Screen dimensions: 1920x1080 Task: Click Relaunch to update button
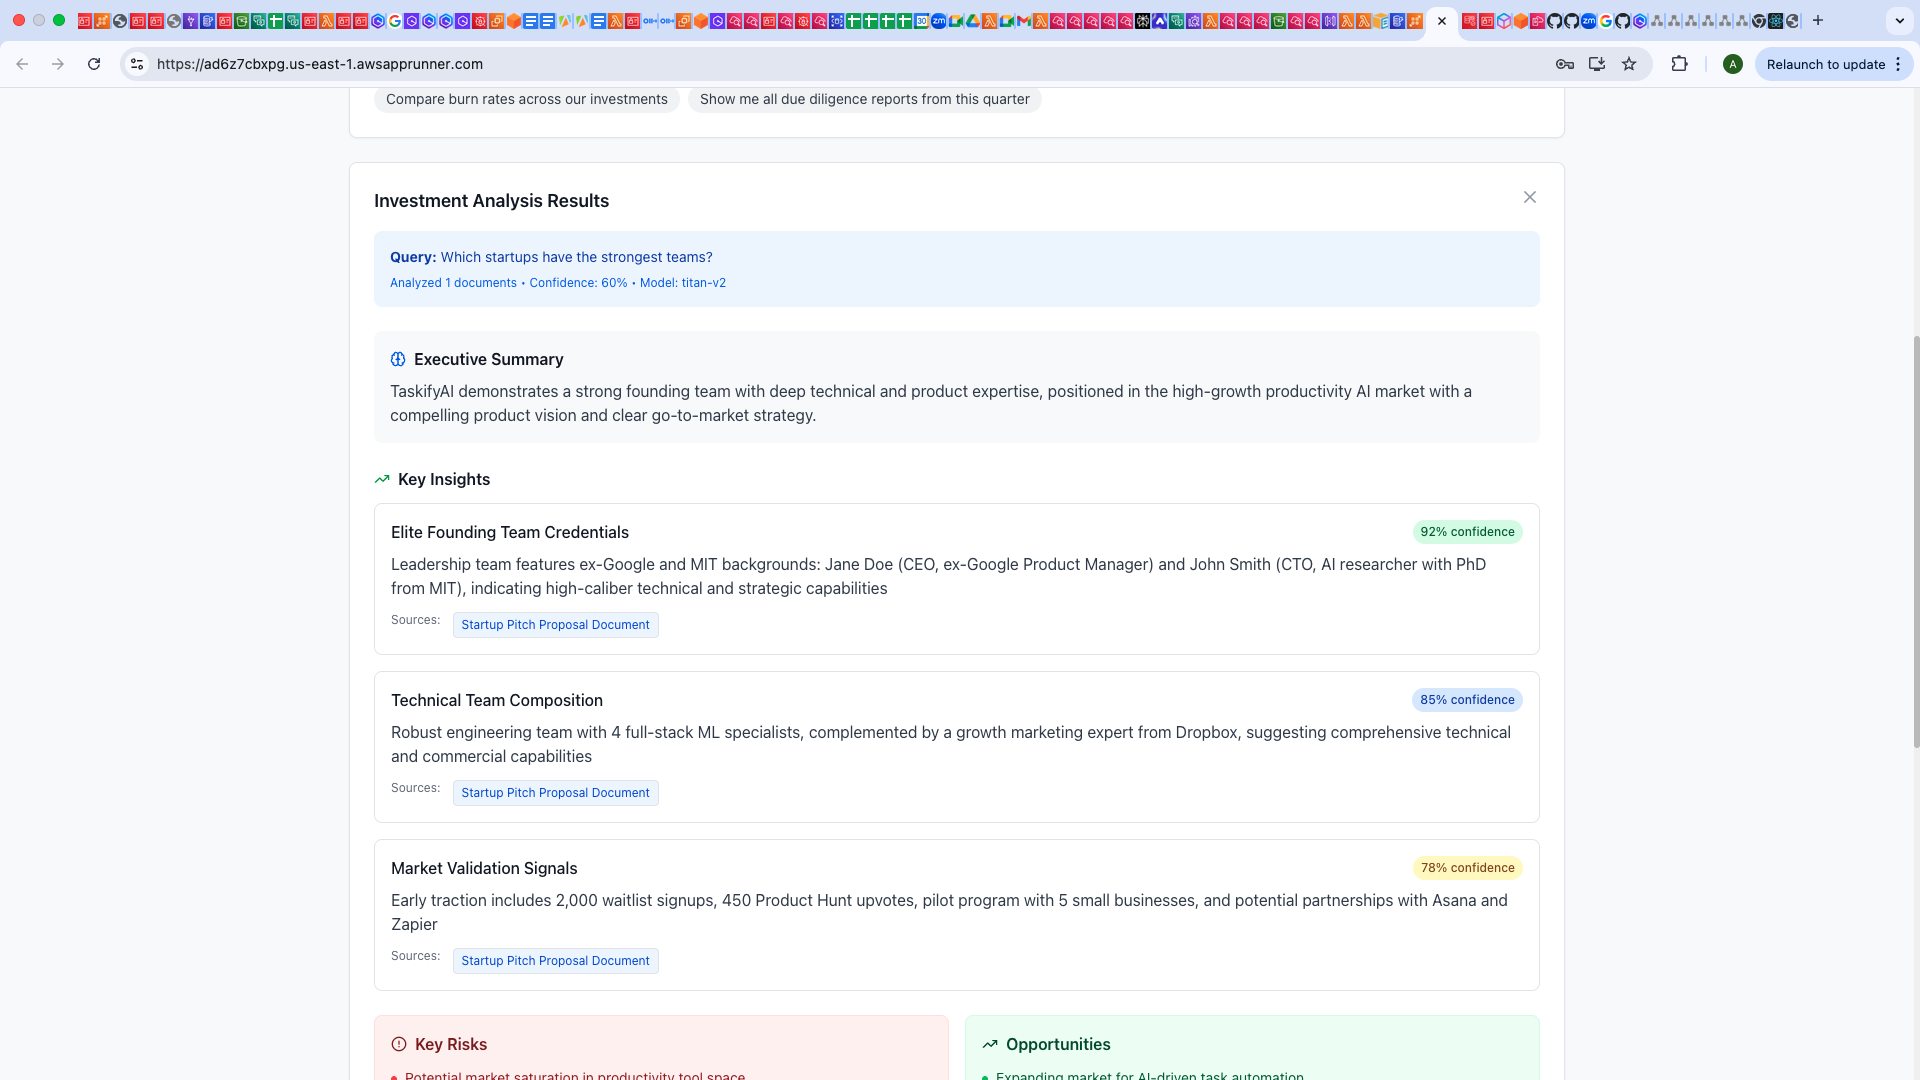pyautogui.click(x=1825, y=64)
